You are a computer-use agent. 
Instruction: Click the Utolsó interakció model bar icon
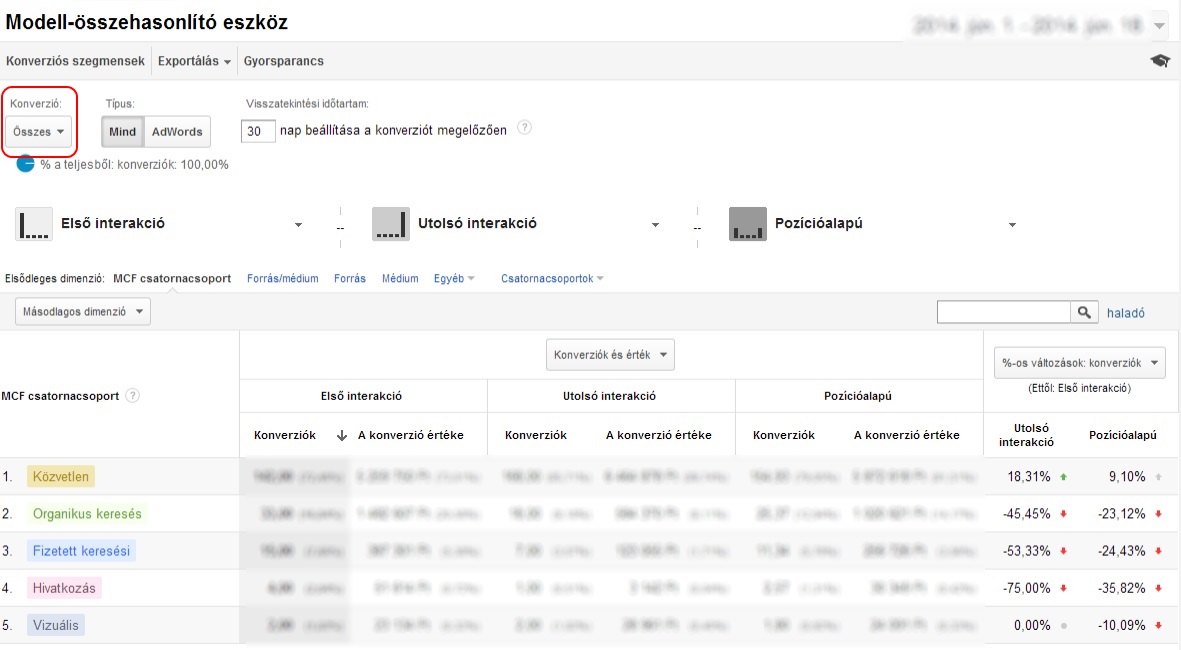391,224
